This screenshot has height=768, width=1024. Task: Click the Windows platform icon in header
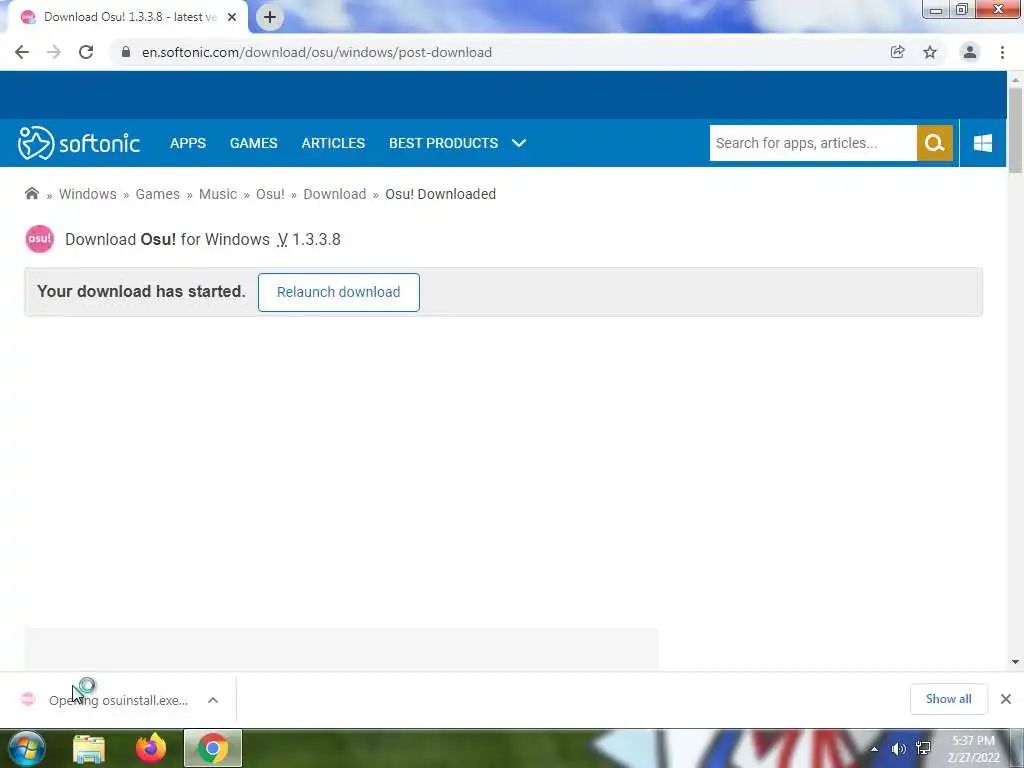983,143
